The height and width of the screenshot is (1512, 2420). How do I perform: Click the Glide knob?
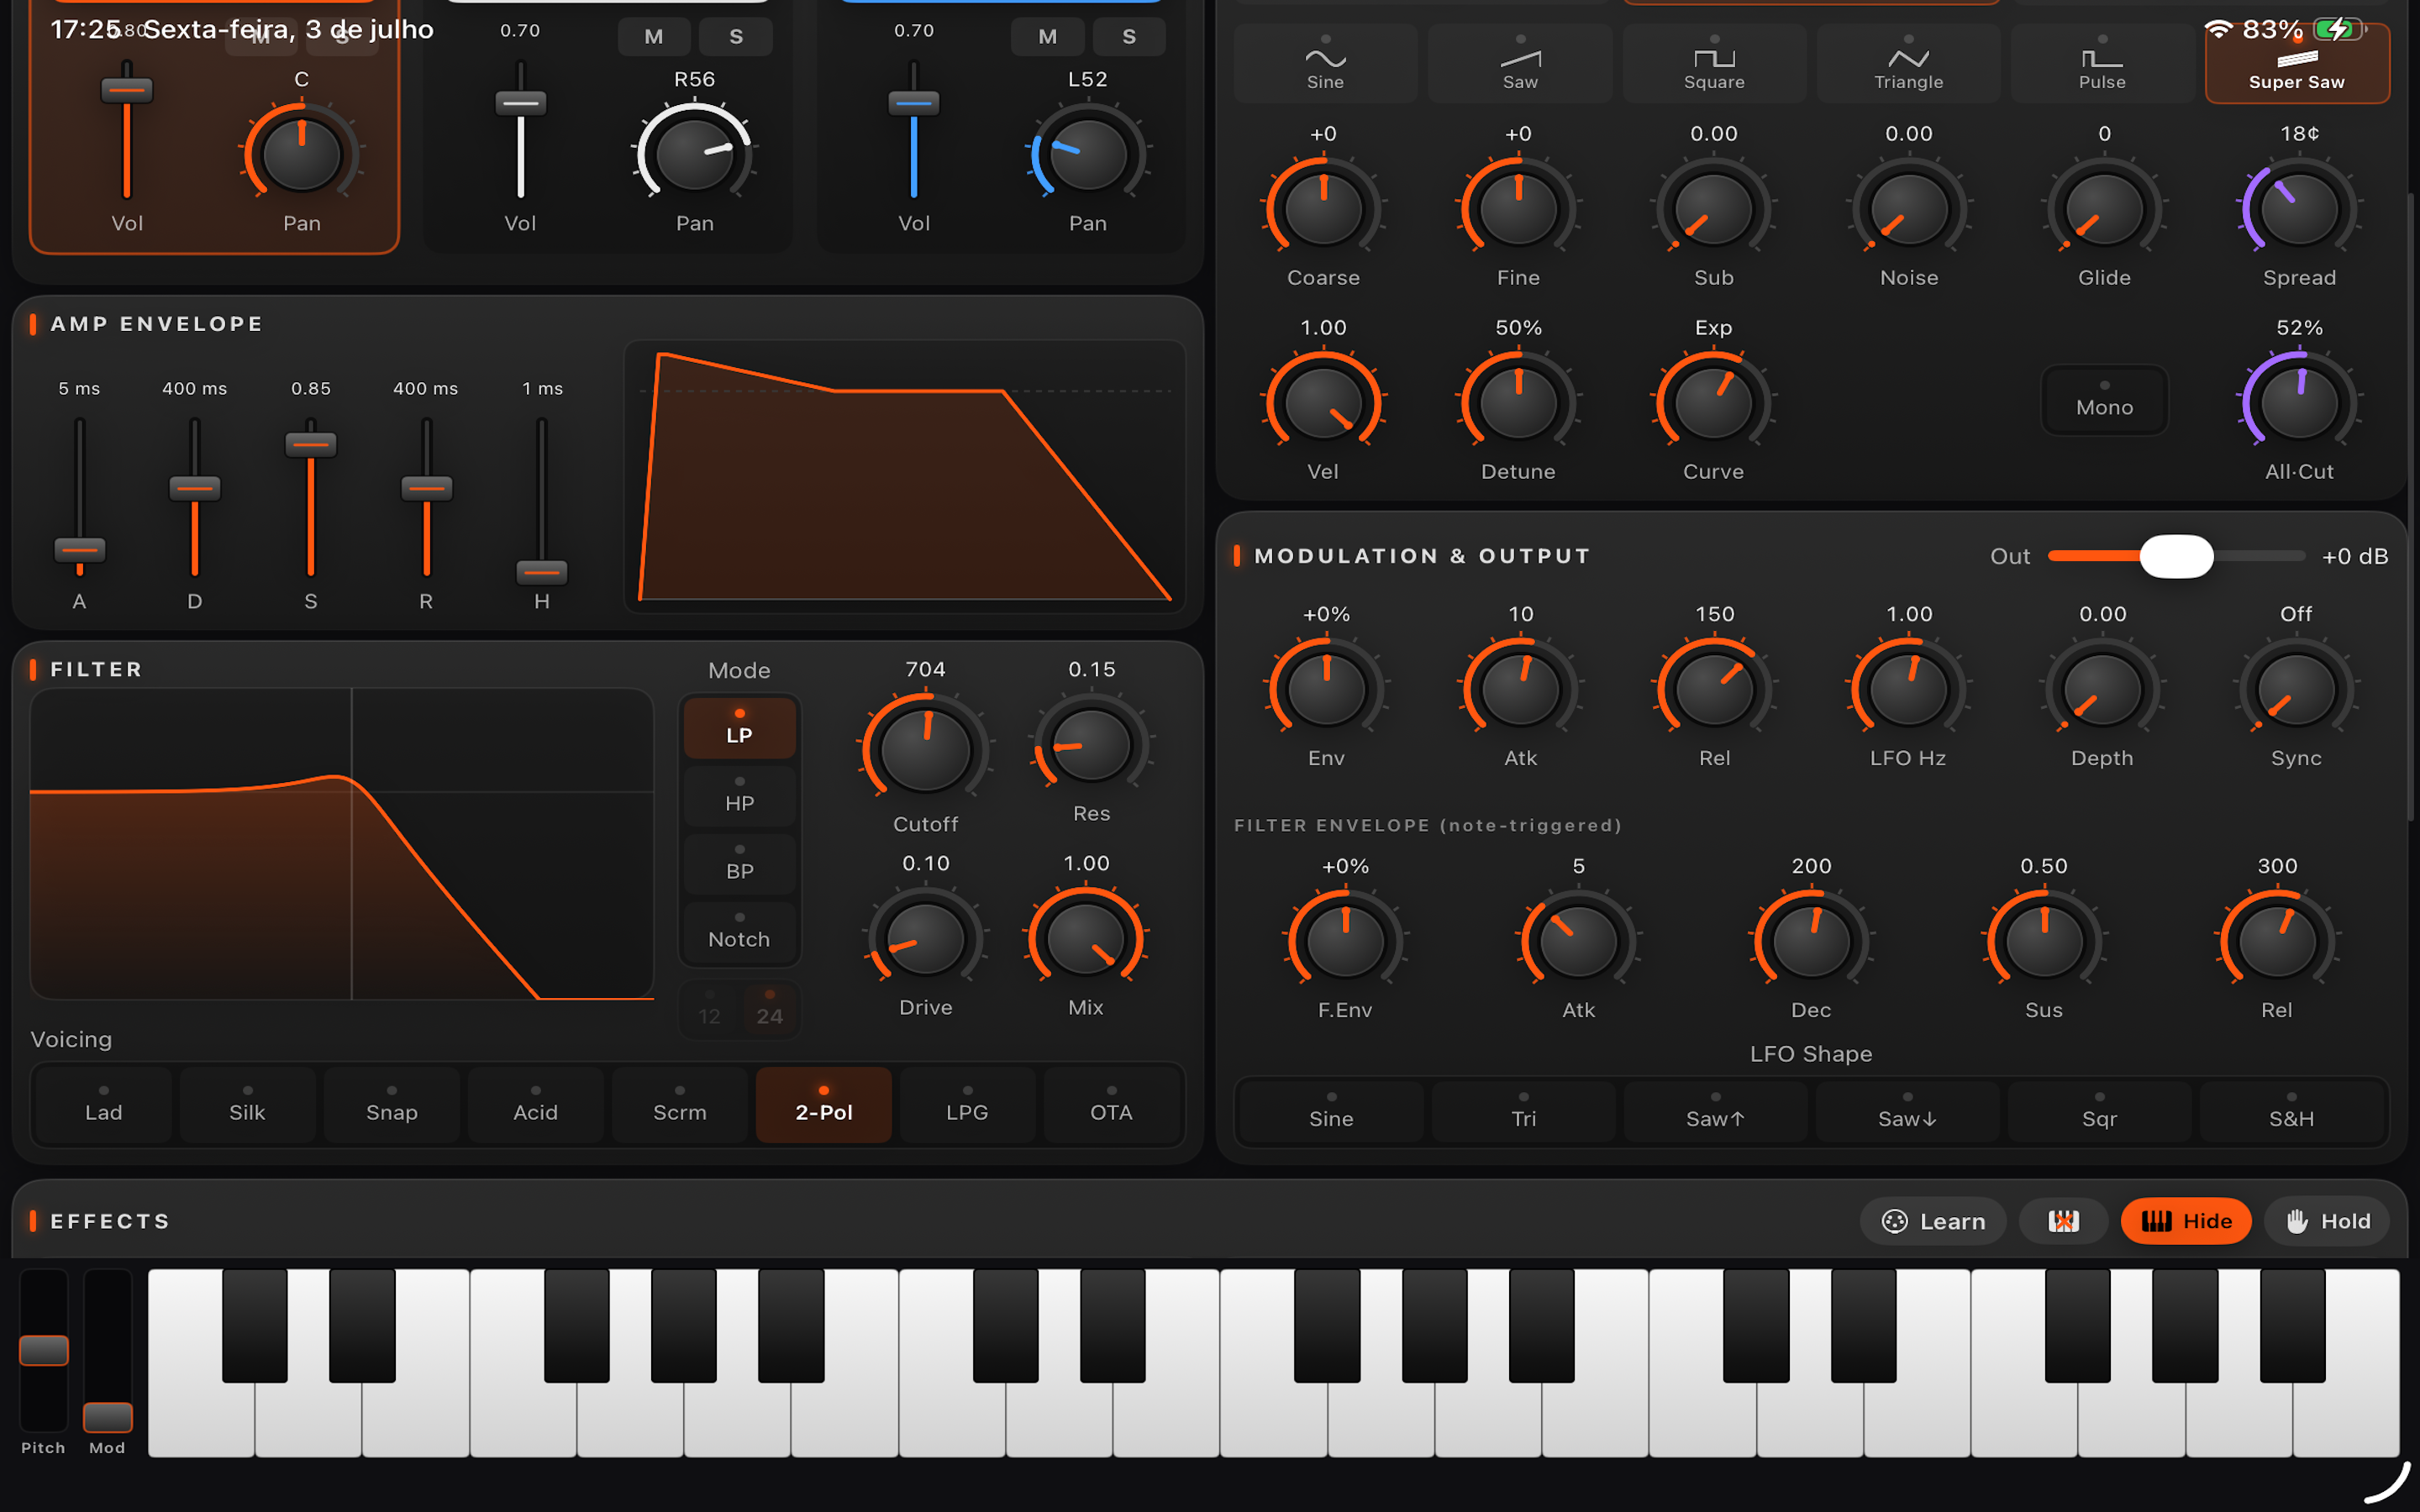(x=2104, y=208)
